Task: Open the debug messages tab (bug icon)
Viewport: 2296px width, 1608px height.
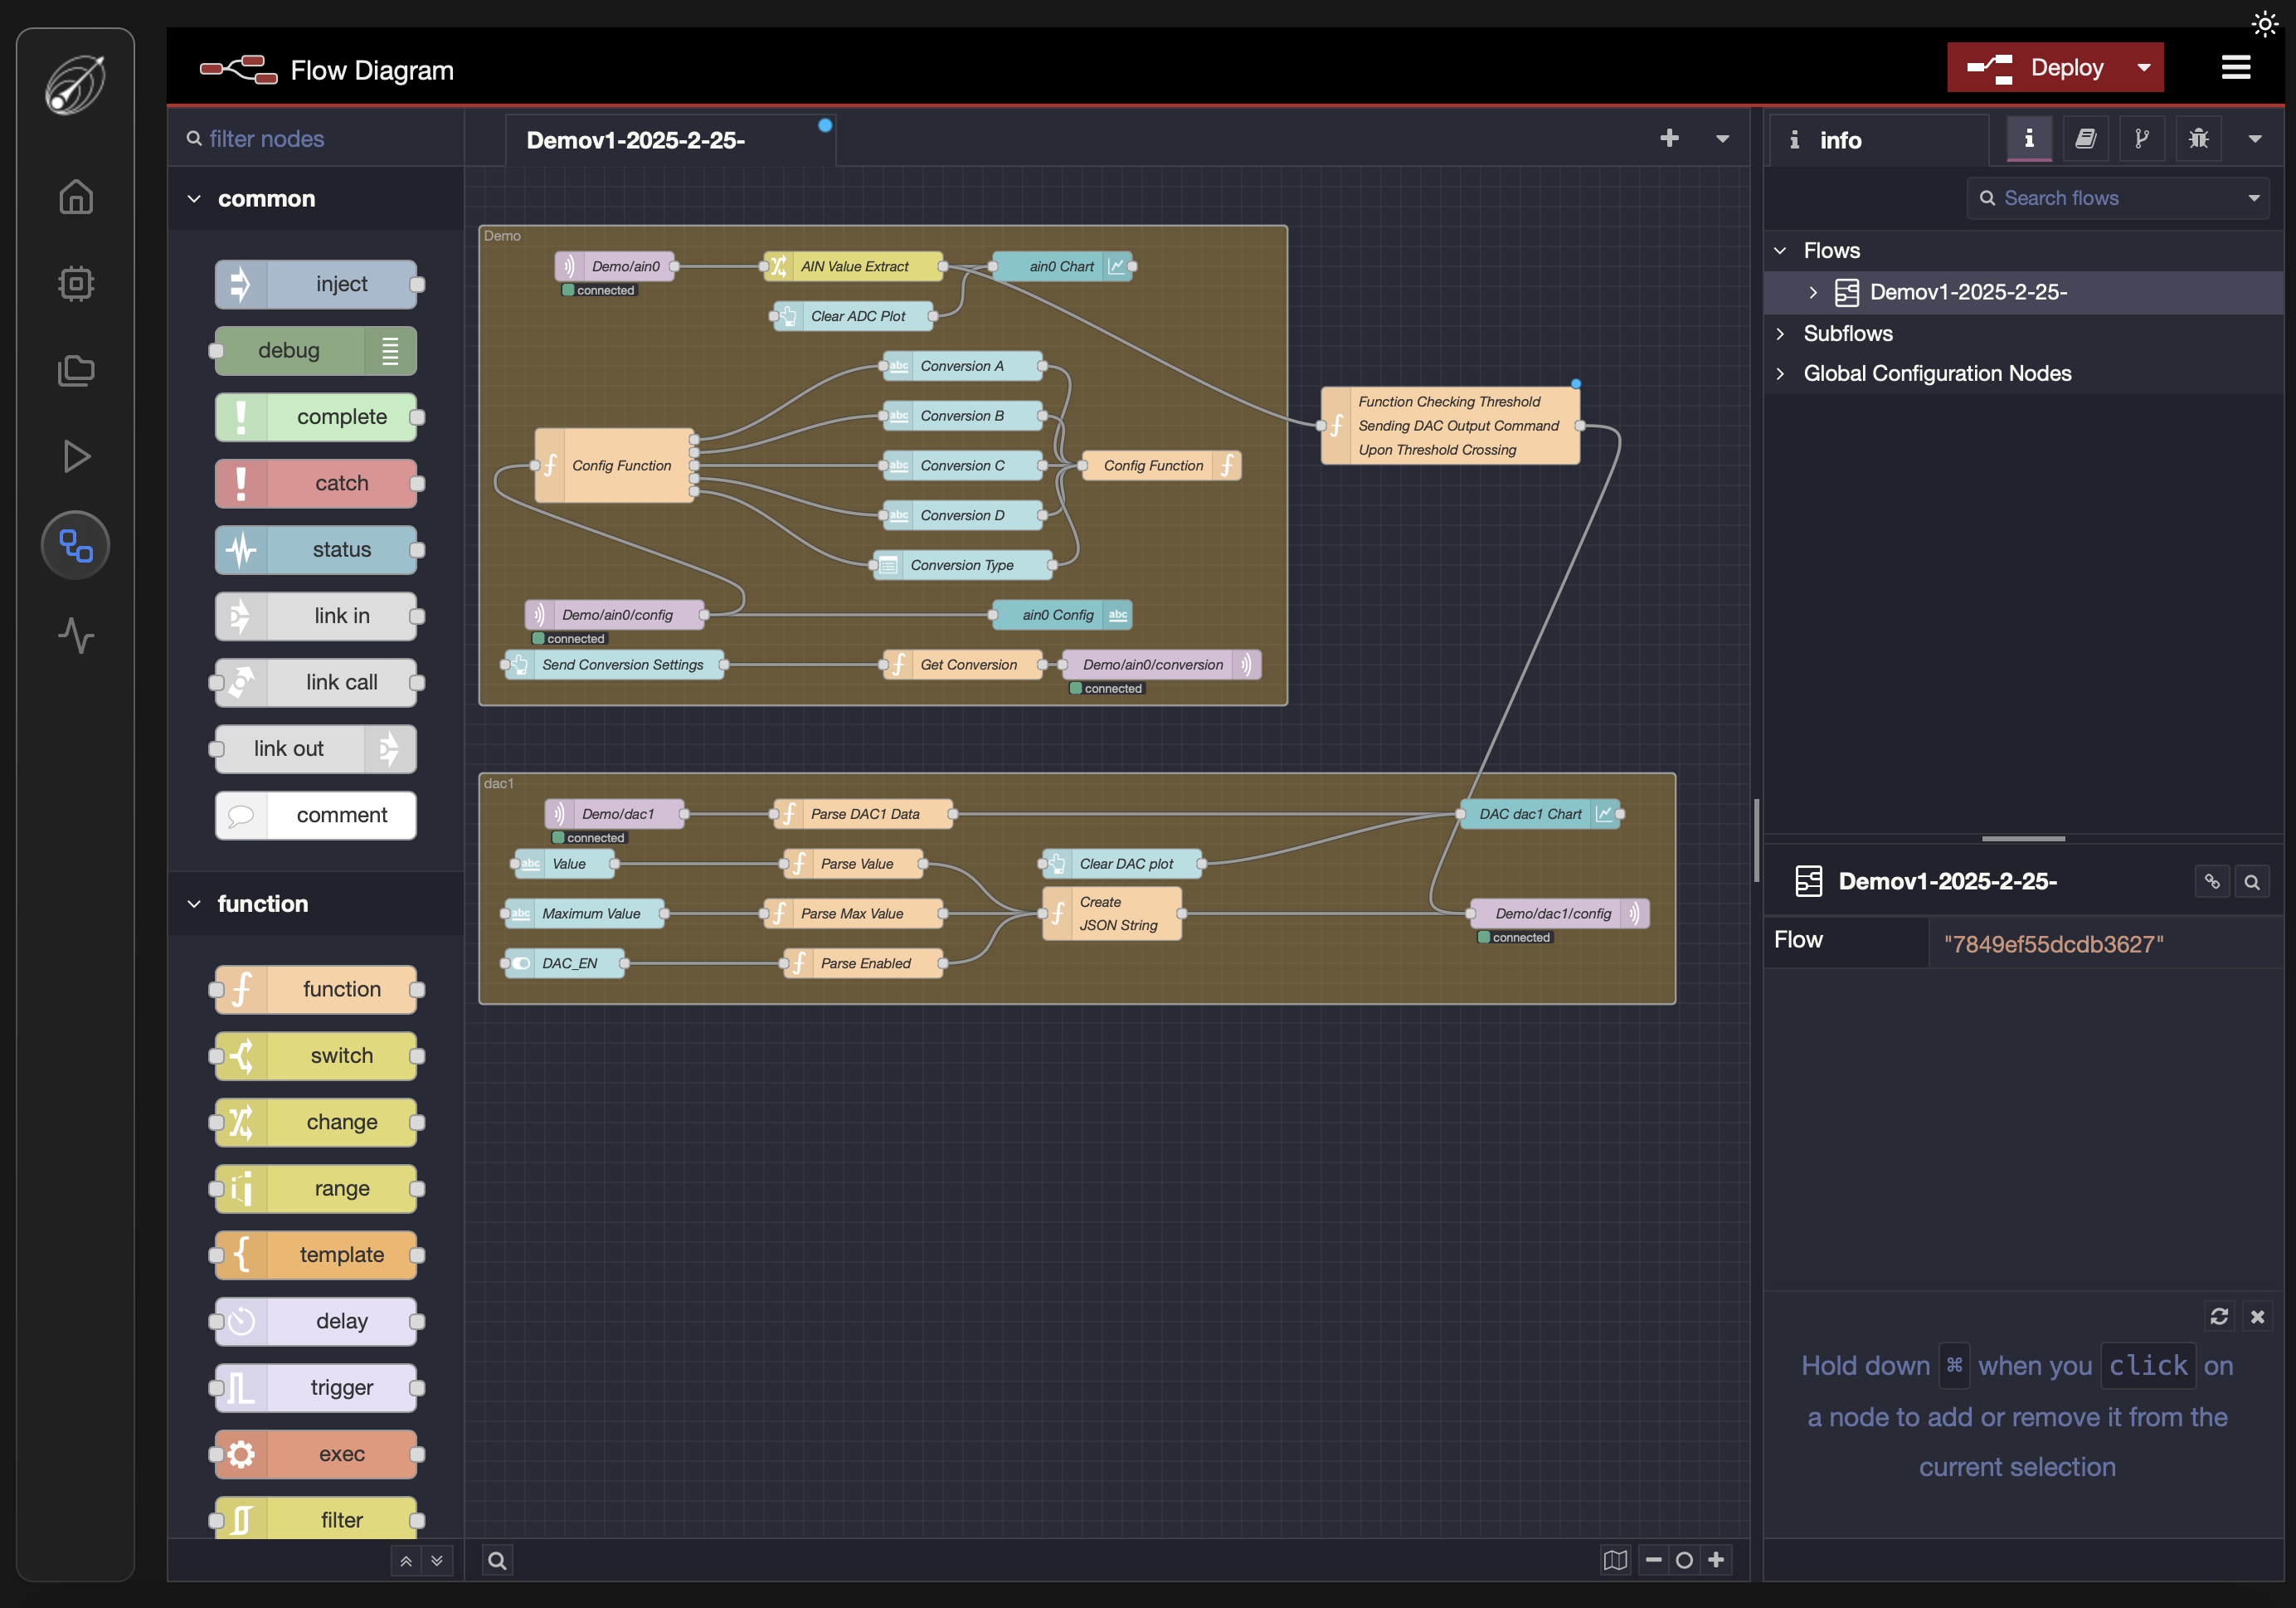Action: pyautogui.click(x=2197, y=139)
